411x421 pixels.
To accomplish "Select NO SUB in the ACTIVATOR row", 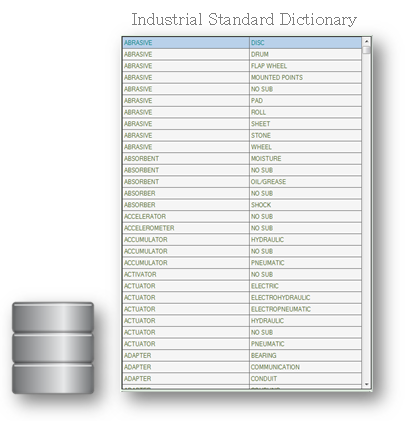I will [x=305, y=274].
